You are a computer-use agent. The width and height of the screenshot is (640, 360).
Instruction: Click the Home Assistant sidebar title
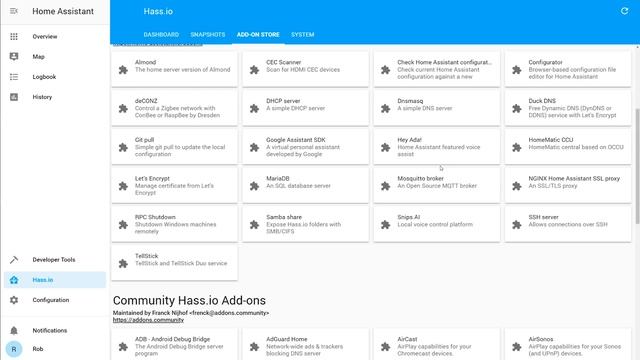[63, 11]
